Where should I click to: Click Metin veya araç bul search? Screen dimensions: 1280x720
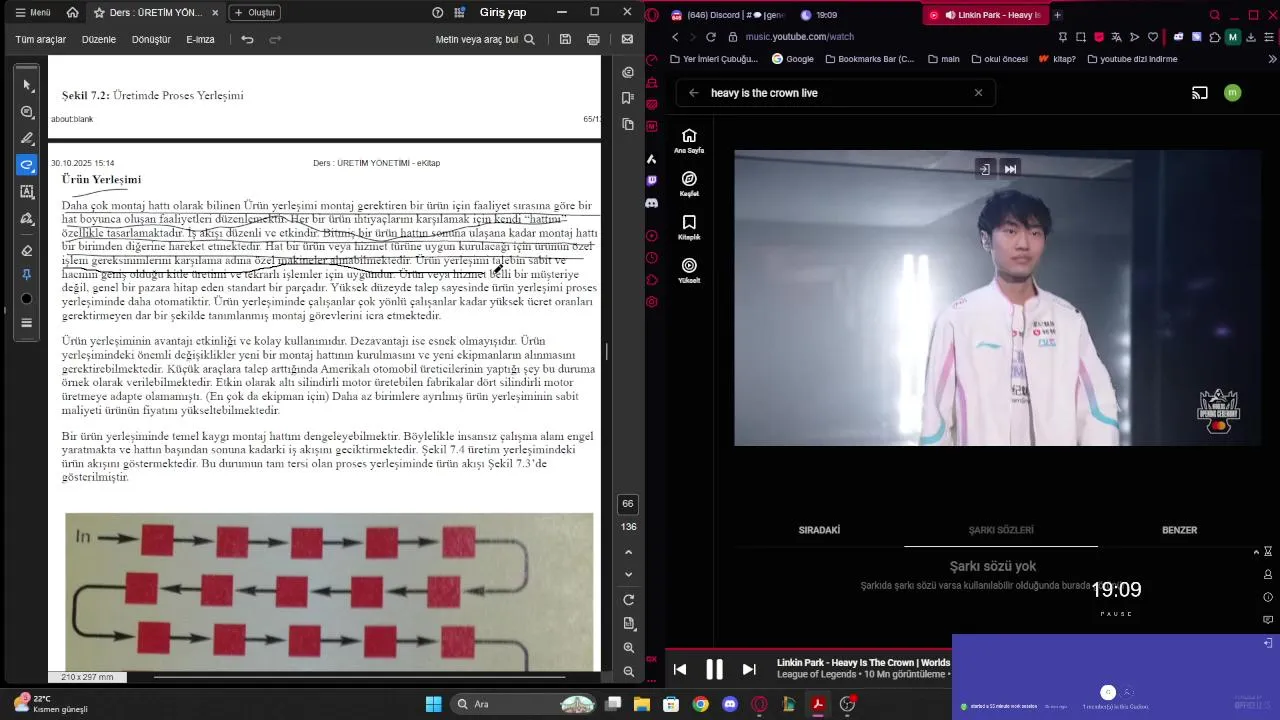[485, 39]
